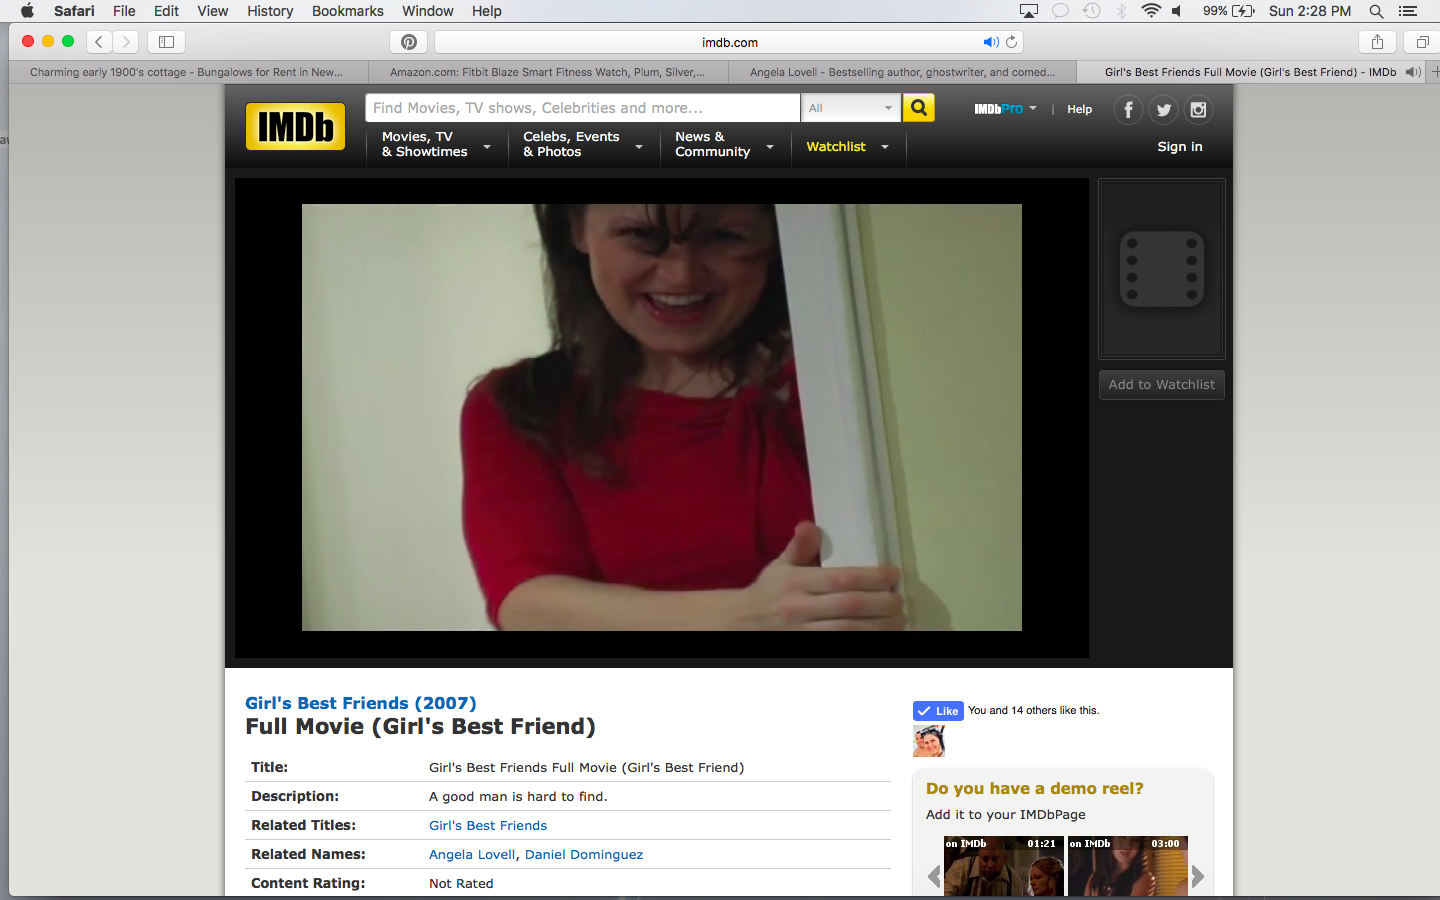Go forward with Safari forward arrow
The width and height of the screenshot is (1440, 900).
pos(126,42)
